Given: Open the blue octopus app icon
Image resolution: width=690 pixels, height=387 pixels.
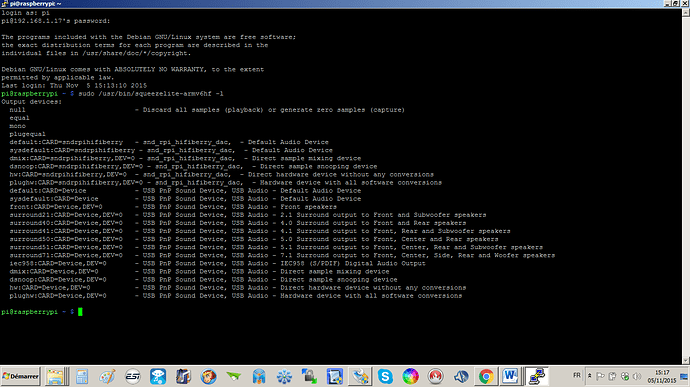Looking at the screenshot, I should (x=158, y=376).
